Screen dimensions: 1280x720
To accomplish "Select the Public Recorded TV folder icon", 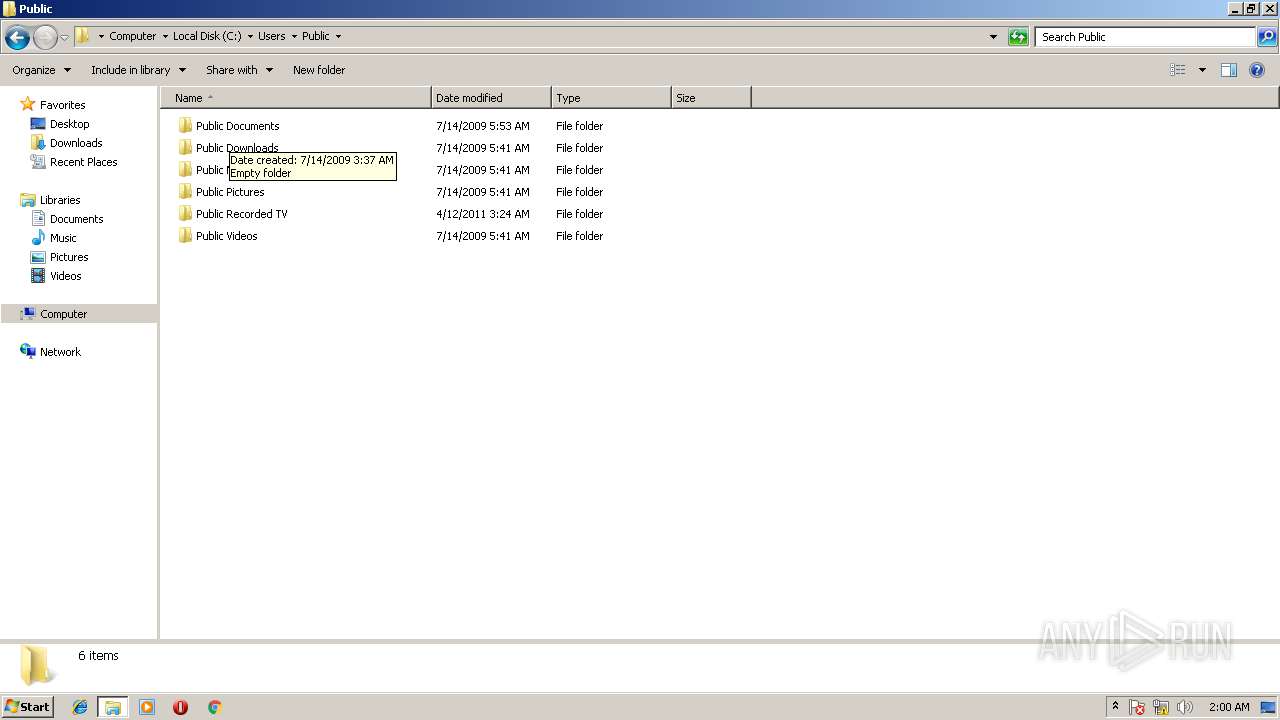I will pyautogui.click(x=185, y=214).
